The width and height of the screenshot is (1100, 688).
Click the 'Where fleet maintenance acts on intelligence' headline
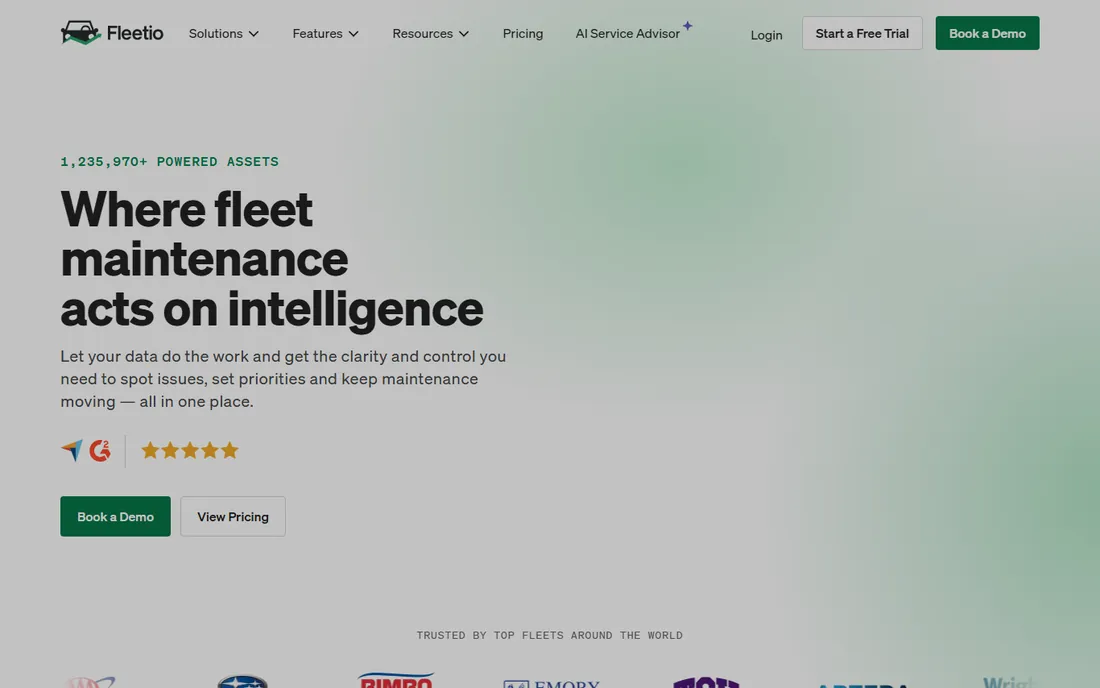click(271, 259)
